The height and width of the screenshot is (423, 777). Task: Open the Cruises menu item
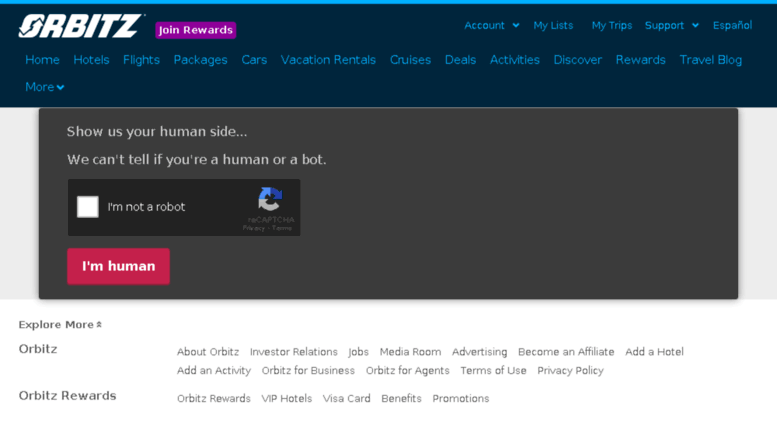(410, 60)
